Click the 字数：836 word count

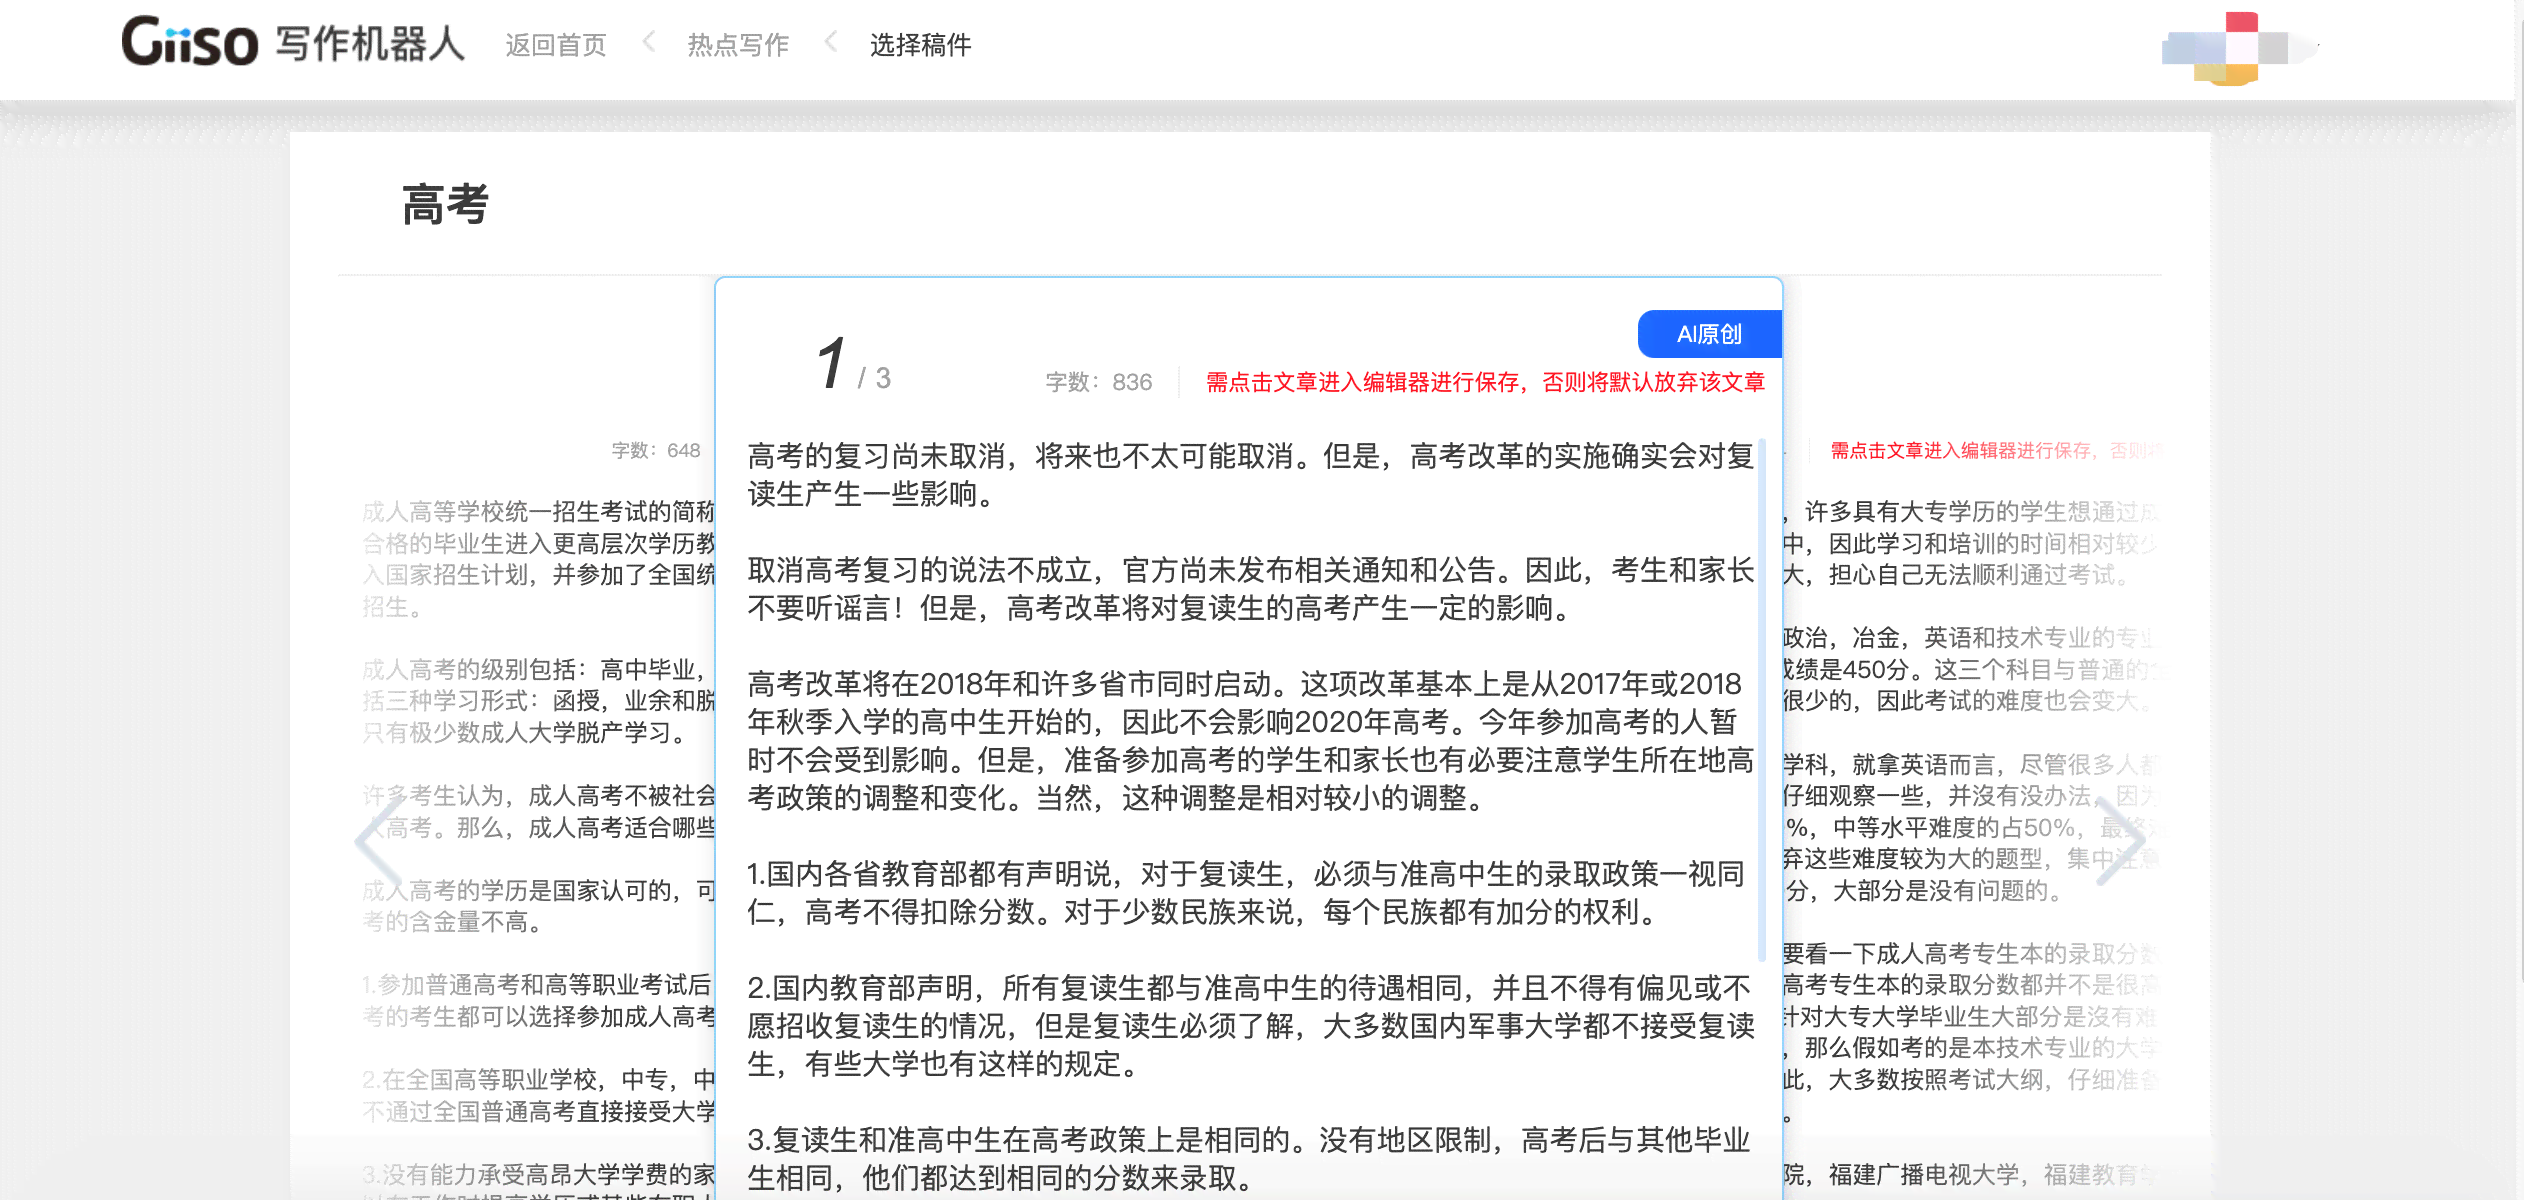pyautogui.click(x=1098, y=382)
